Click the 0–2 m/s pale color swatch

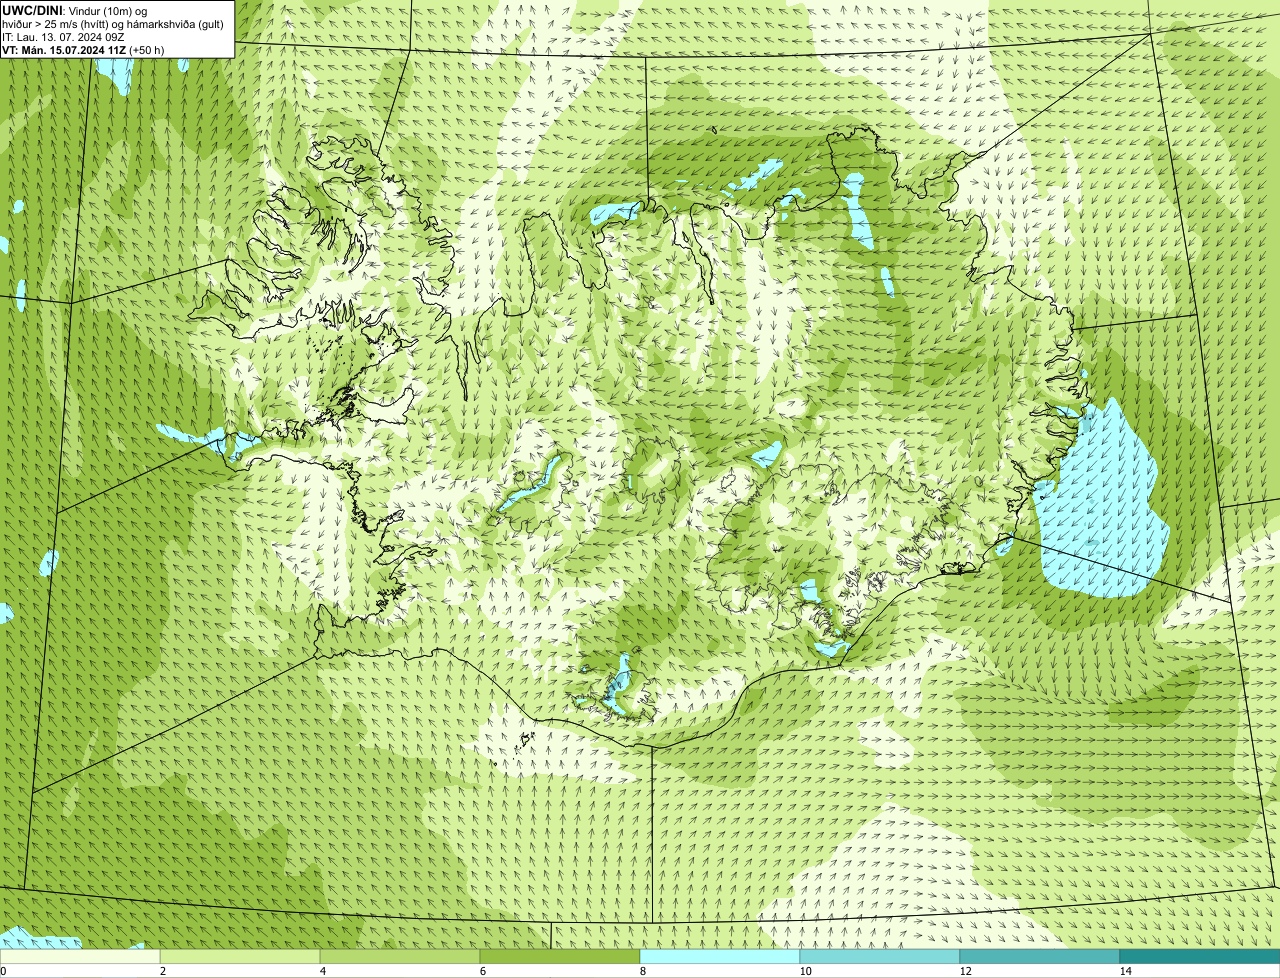click(80, 956)
